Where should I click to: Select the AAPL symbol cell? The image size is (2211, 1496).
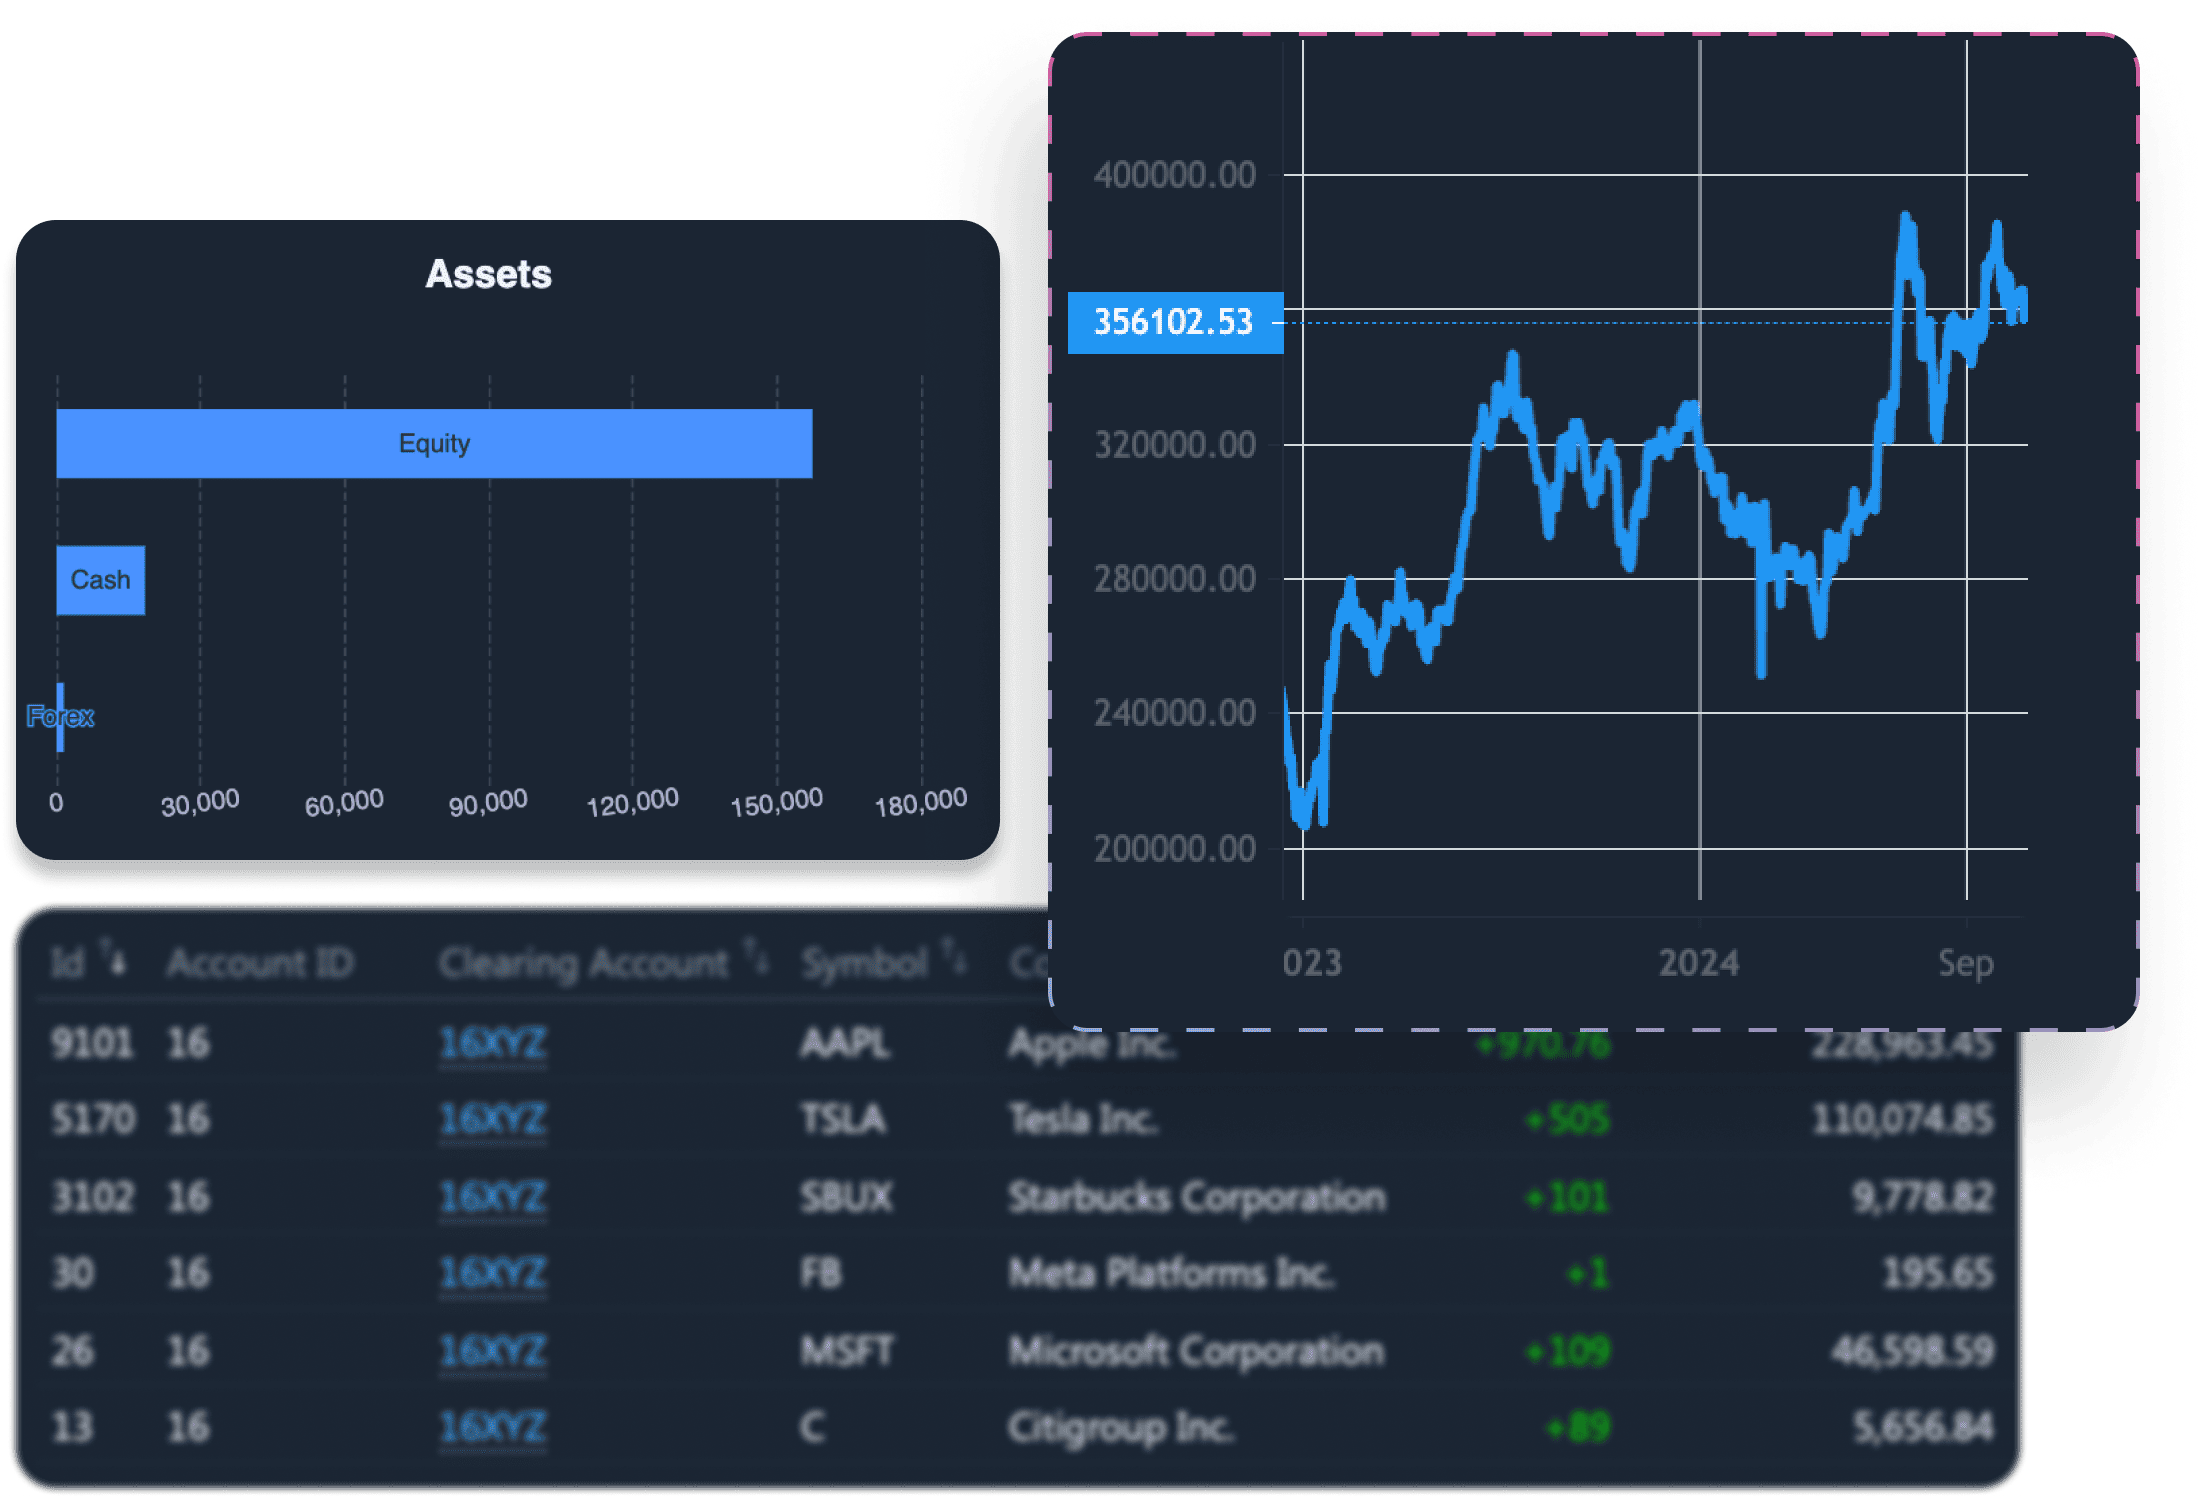844,1043
